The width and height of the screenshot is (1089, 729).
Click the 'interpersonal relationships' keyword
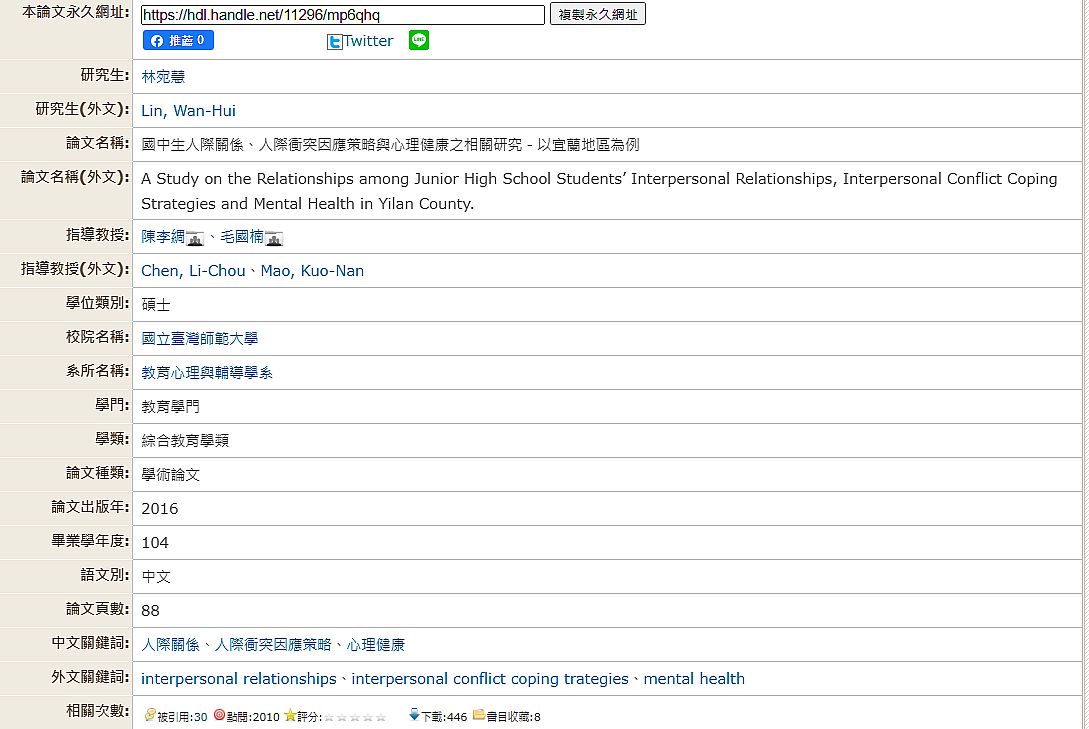(239, 679)
